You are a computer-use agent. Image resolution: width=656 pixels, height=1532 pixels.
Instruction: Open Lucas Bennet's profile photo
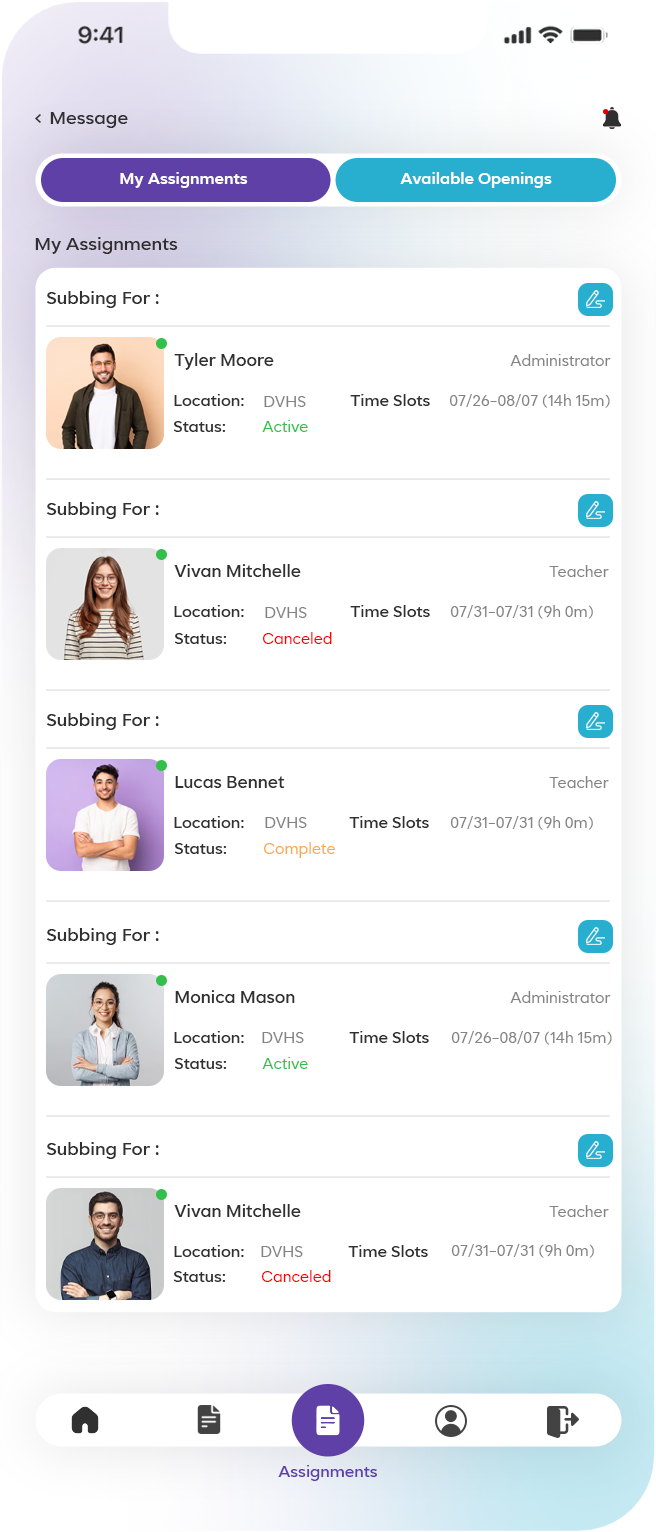click(x=105, y=815)
